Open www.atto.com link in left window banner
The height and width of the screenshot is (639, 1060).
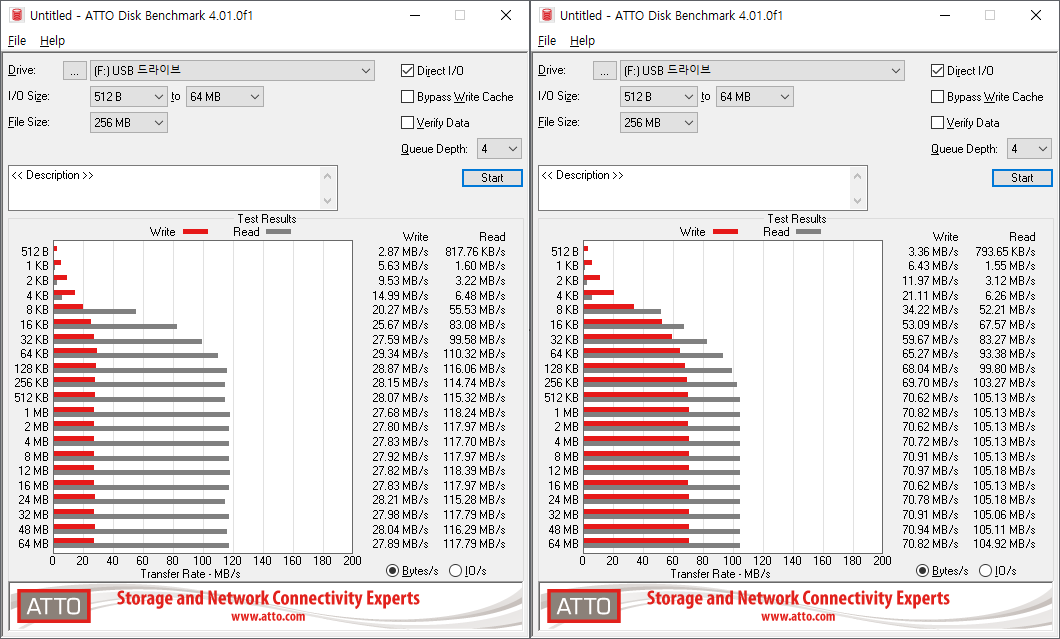[268, 617]
